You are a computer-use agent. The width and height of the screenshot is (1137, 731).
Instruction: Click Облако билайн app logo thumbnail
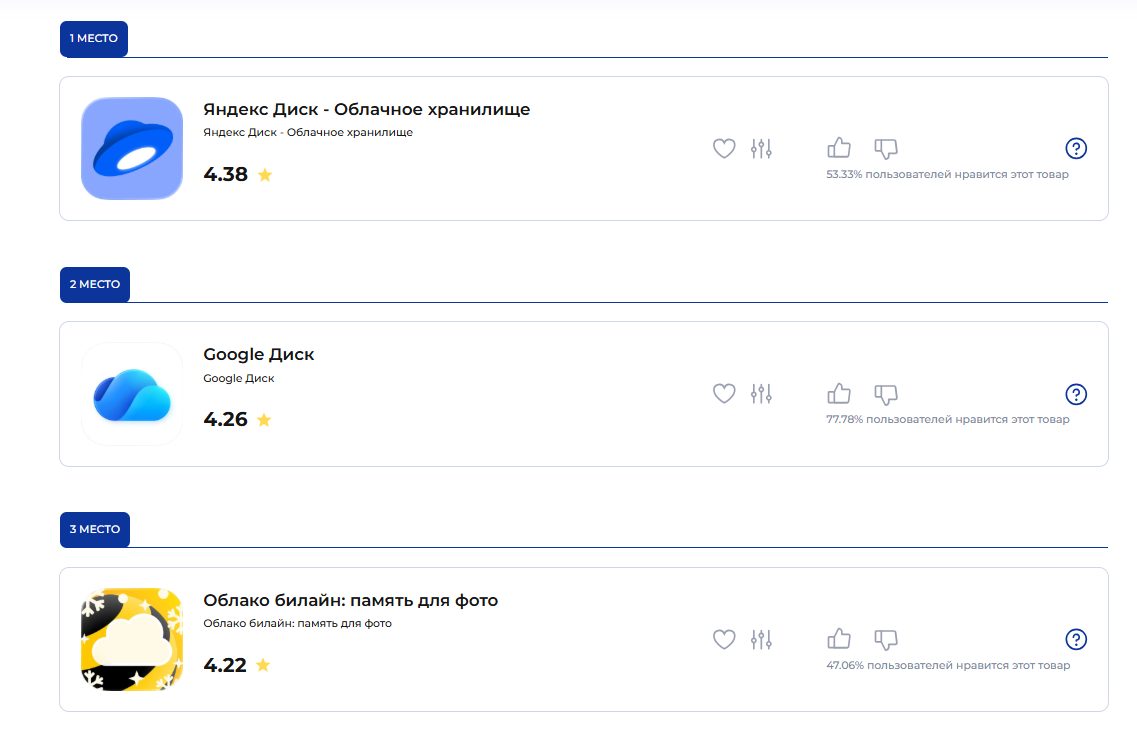[x=132, y=639]
